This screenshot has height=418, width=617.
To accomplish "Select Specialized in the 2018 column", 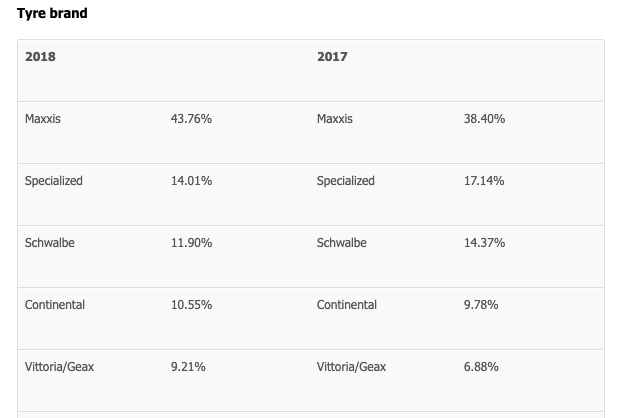I will pos(54,181).
